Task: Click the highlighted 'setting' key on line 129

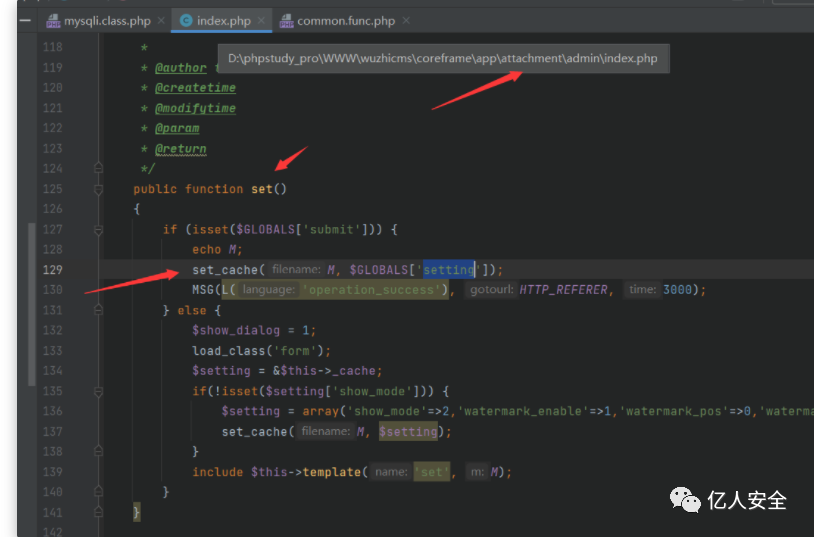Action: click(449, 270)
